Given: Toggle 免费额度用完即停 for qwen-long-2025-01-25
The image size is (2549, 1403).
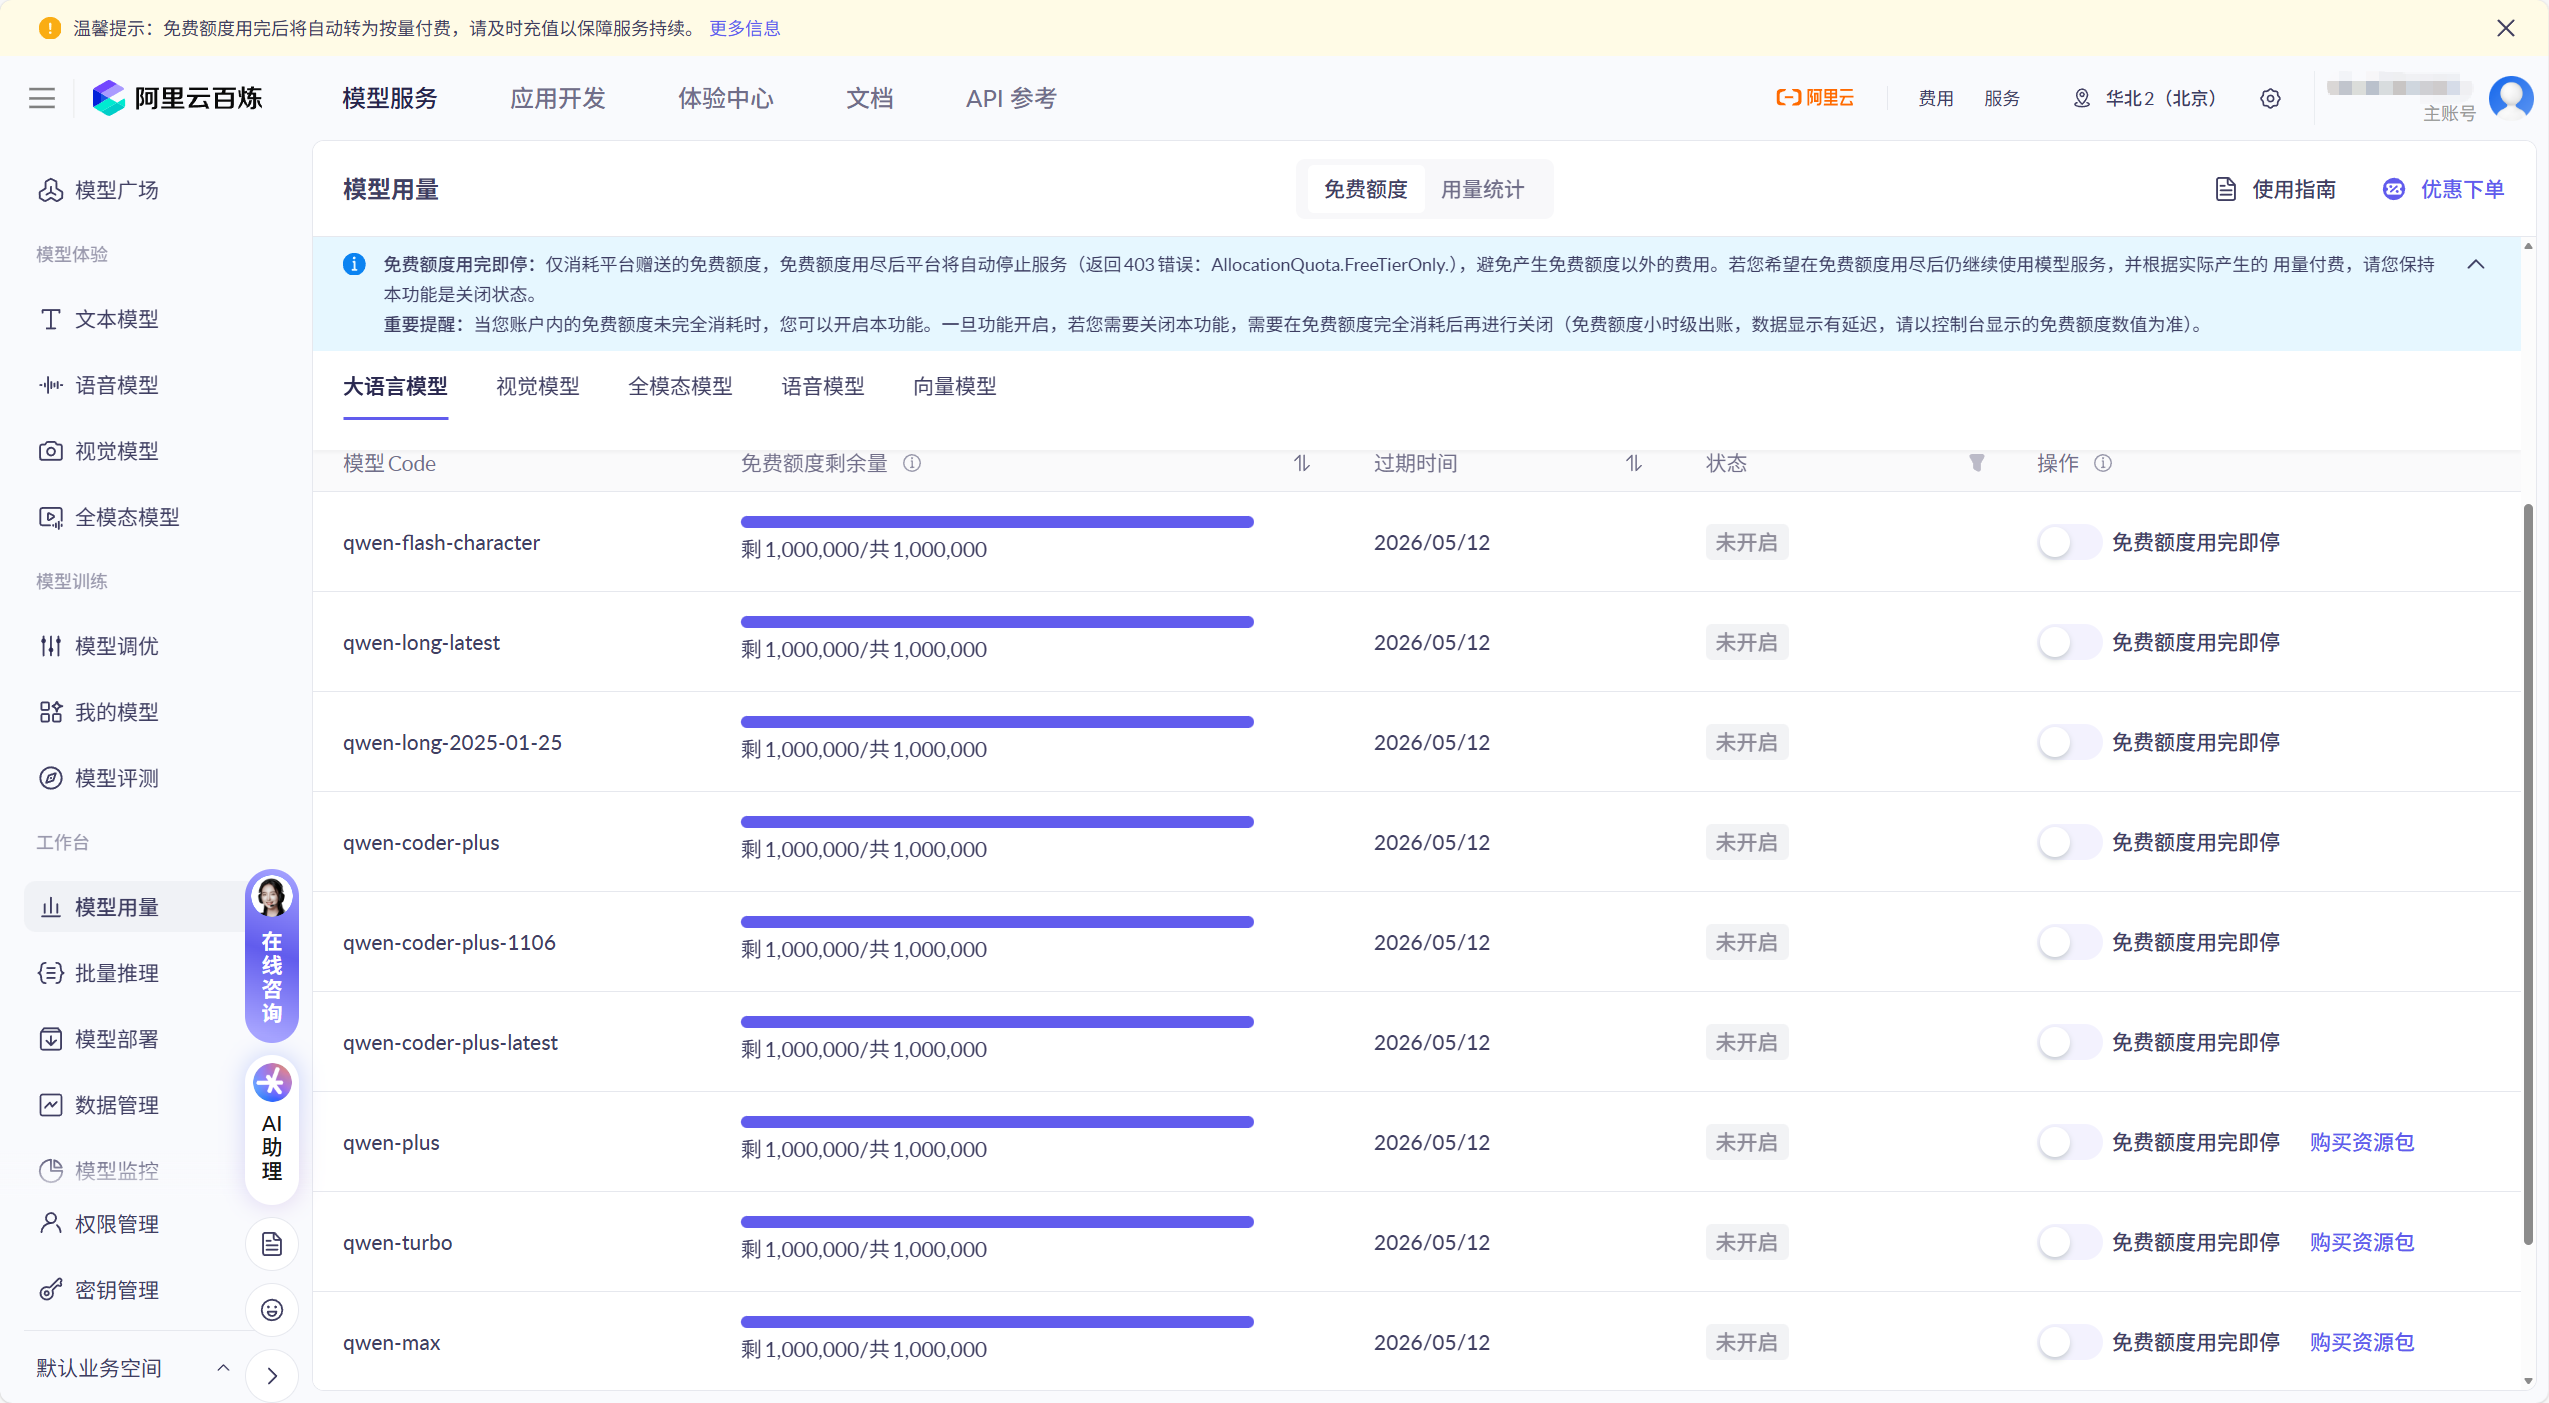Looking at the screenshot, I should click(x=2068, y=742).
